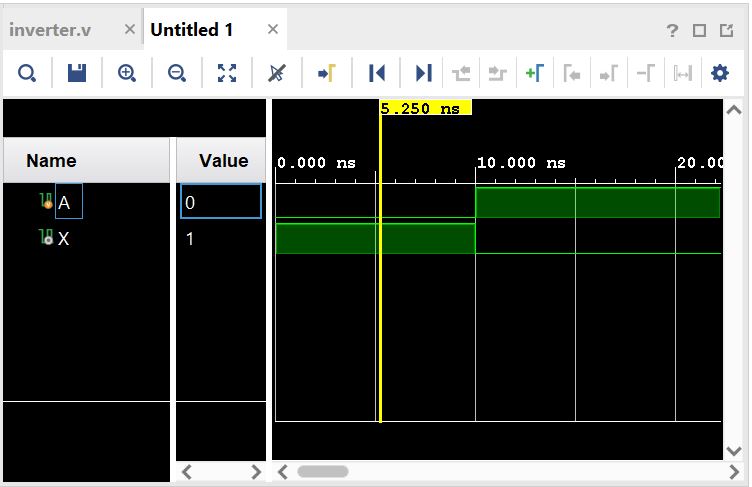Switch to the inverter.v tab
This screenshot has width=752, height=487.
(x=50, y=30)
